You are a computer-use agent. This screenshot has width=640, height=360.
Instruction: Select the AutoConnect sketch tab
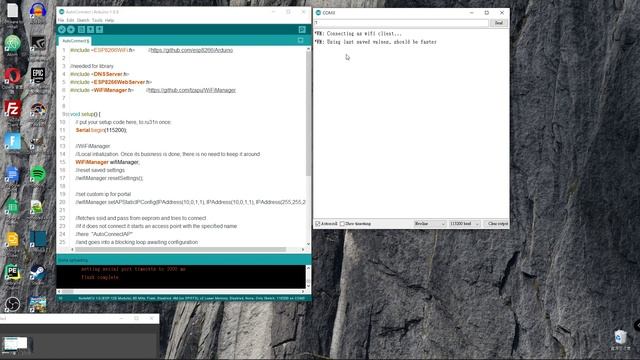(75, 41)
